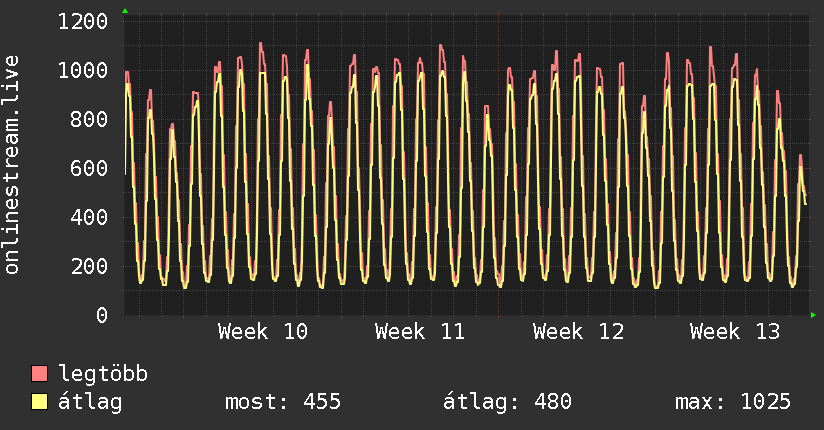Click the Week 11 axis label
This screenshot has width=824, height=430.
tap(420, 332)
